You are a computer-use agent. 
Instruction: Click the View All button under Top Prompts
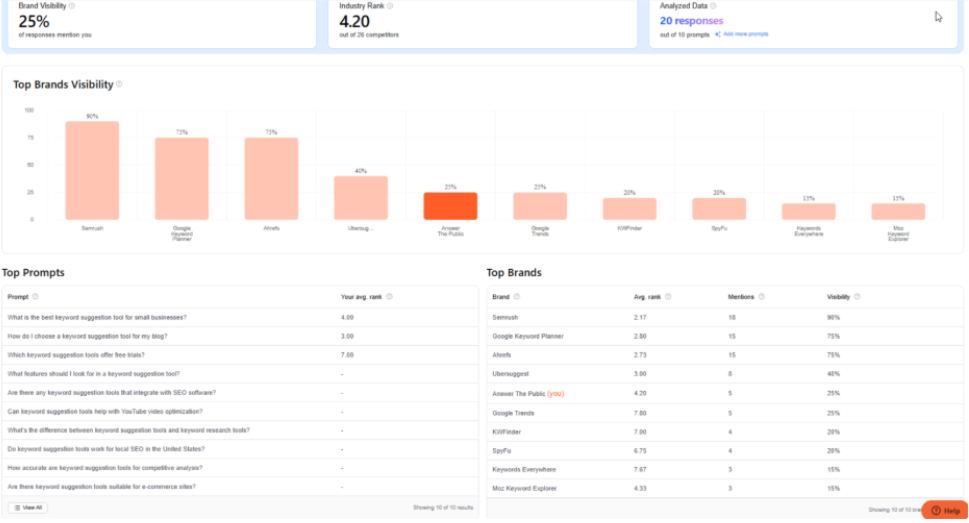coord(28,508)
